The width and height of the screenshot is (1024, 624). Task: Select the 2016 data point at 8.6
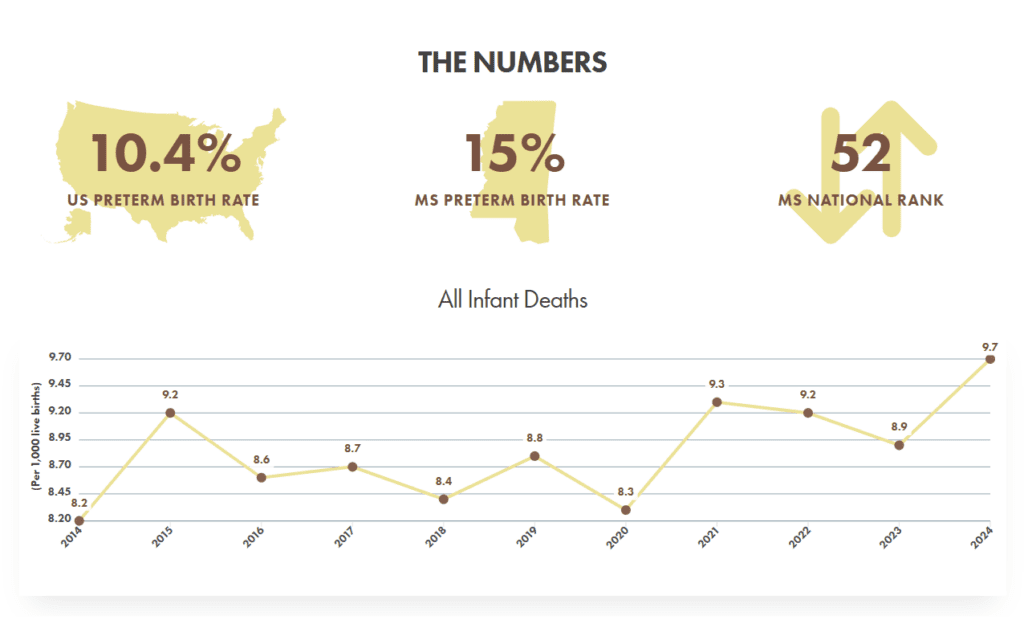pyautogui.click(x=261, y=477)
